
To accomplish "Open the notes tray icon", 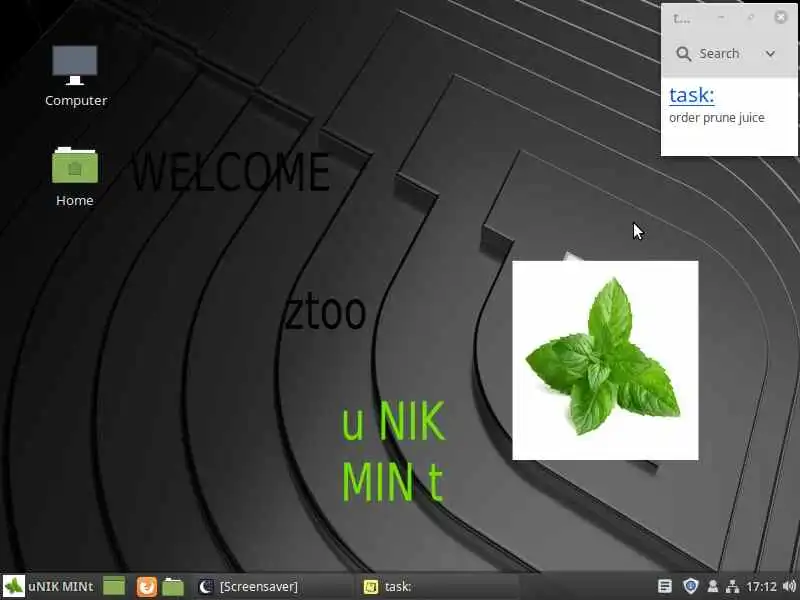I will pyautogui.click(x=664, y=586).
